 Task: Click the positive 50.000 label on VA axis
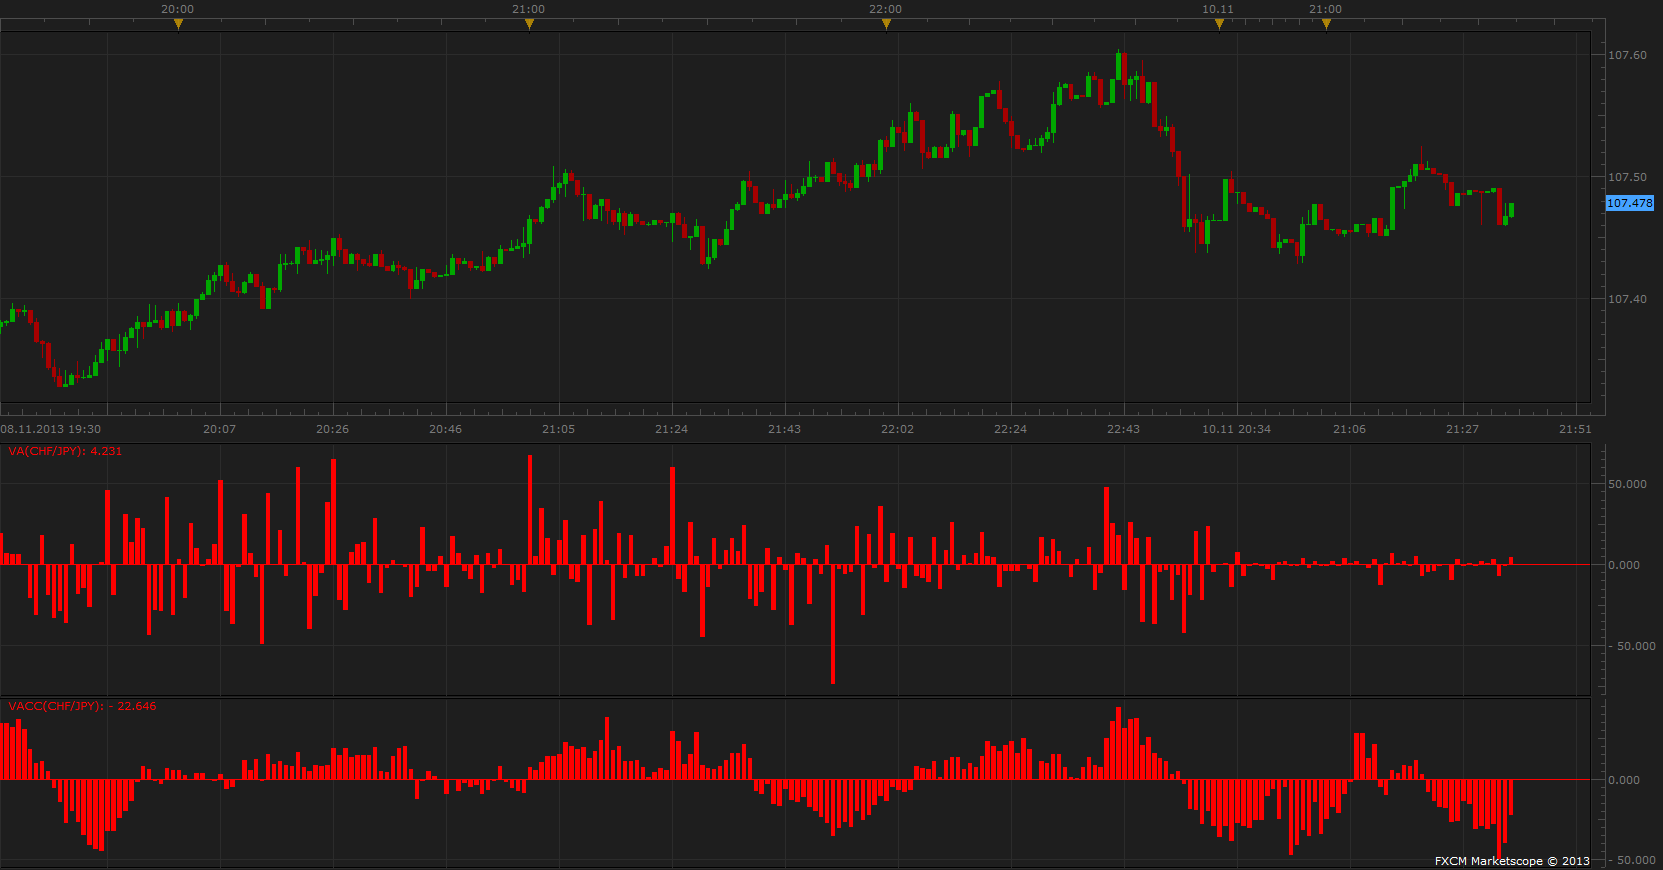click(x=1627, y=484)
